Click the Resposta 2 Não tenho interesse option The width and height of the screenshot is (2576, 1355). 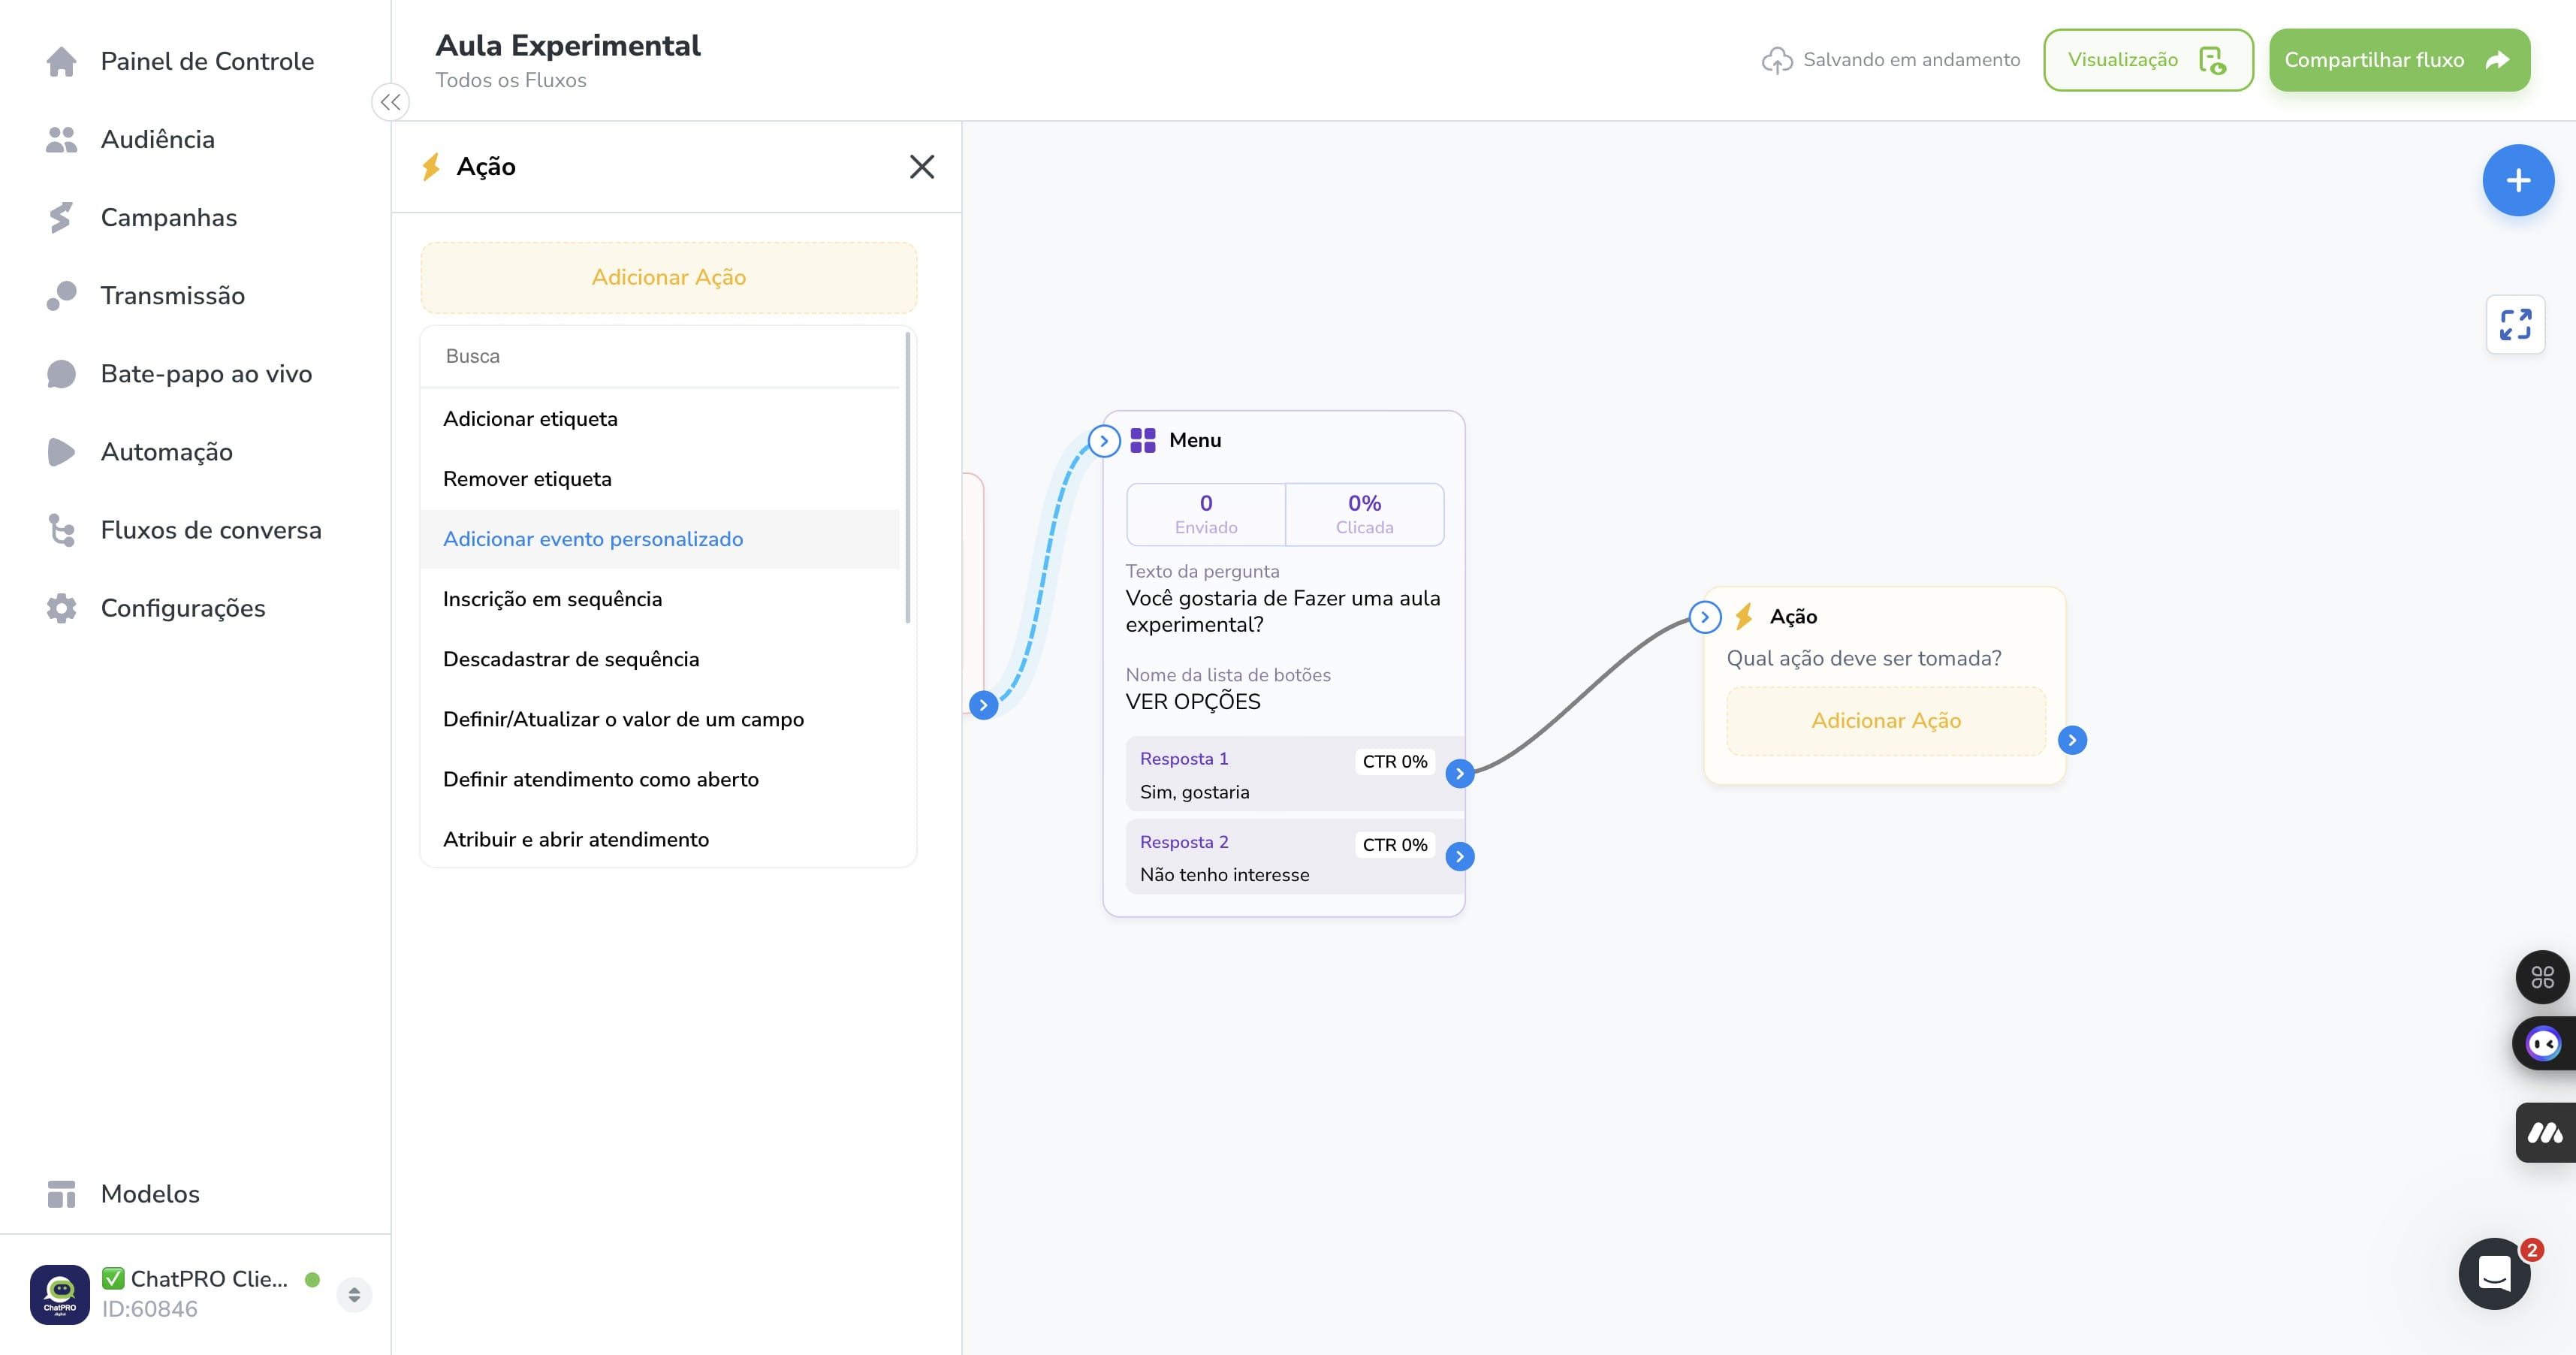click(1293, 857)
